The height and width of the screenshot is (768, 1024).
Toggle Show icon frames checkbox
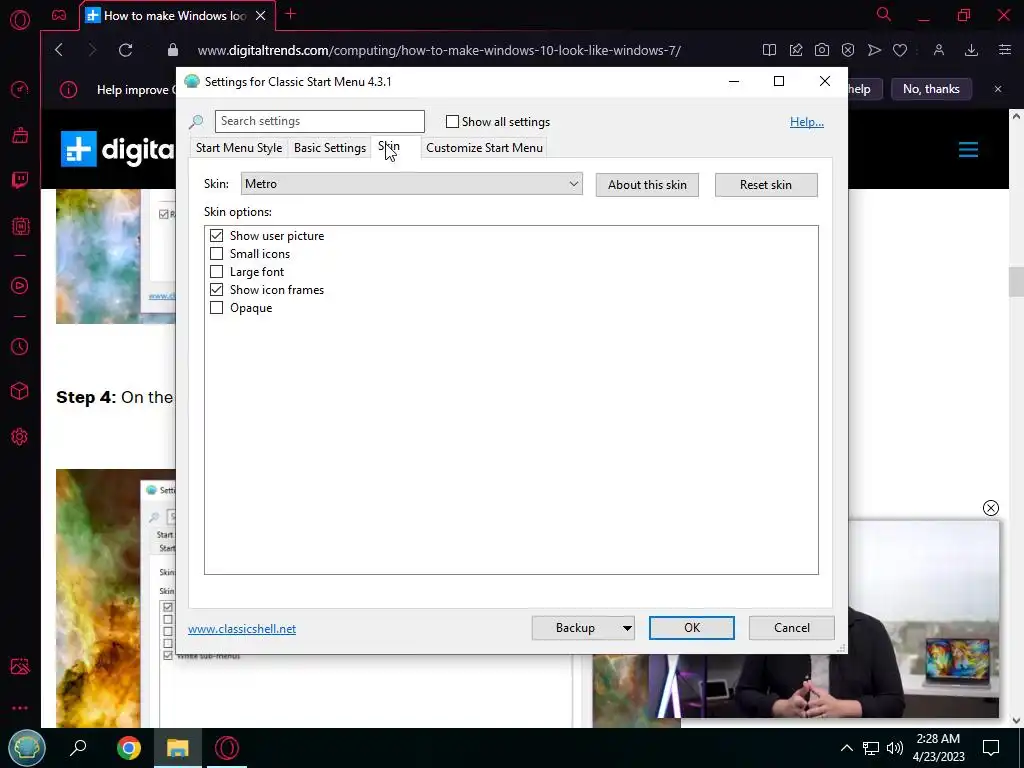coord(216,289)
